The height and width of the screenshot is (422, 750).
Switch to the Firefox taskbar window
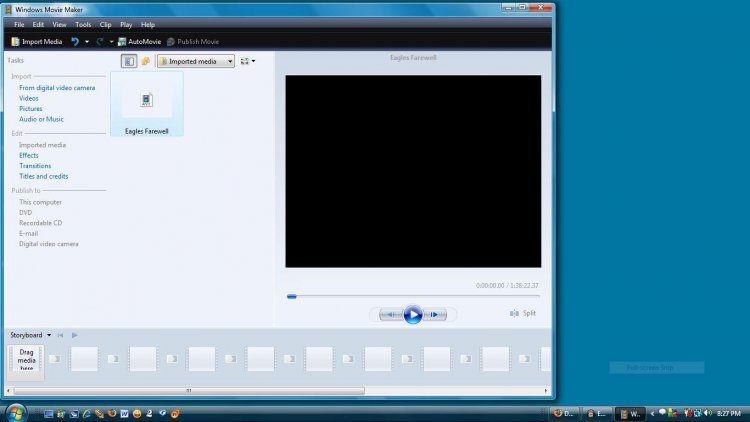tap(563, 414)
